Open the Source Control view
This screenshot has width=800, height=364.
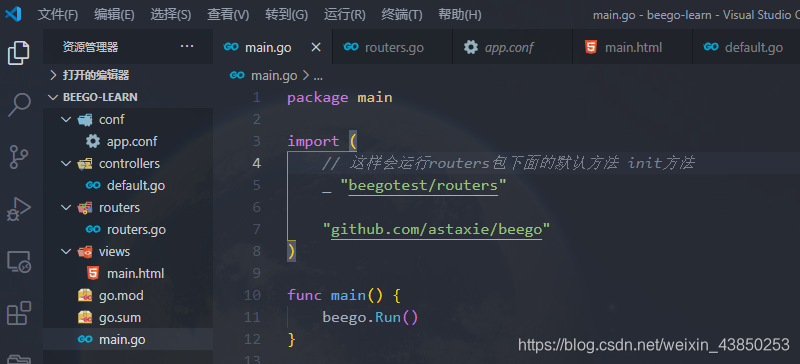pyautogui.click(x=19, y=157)
